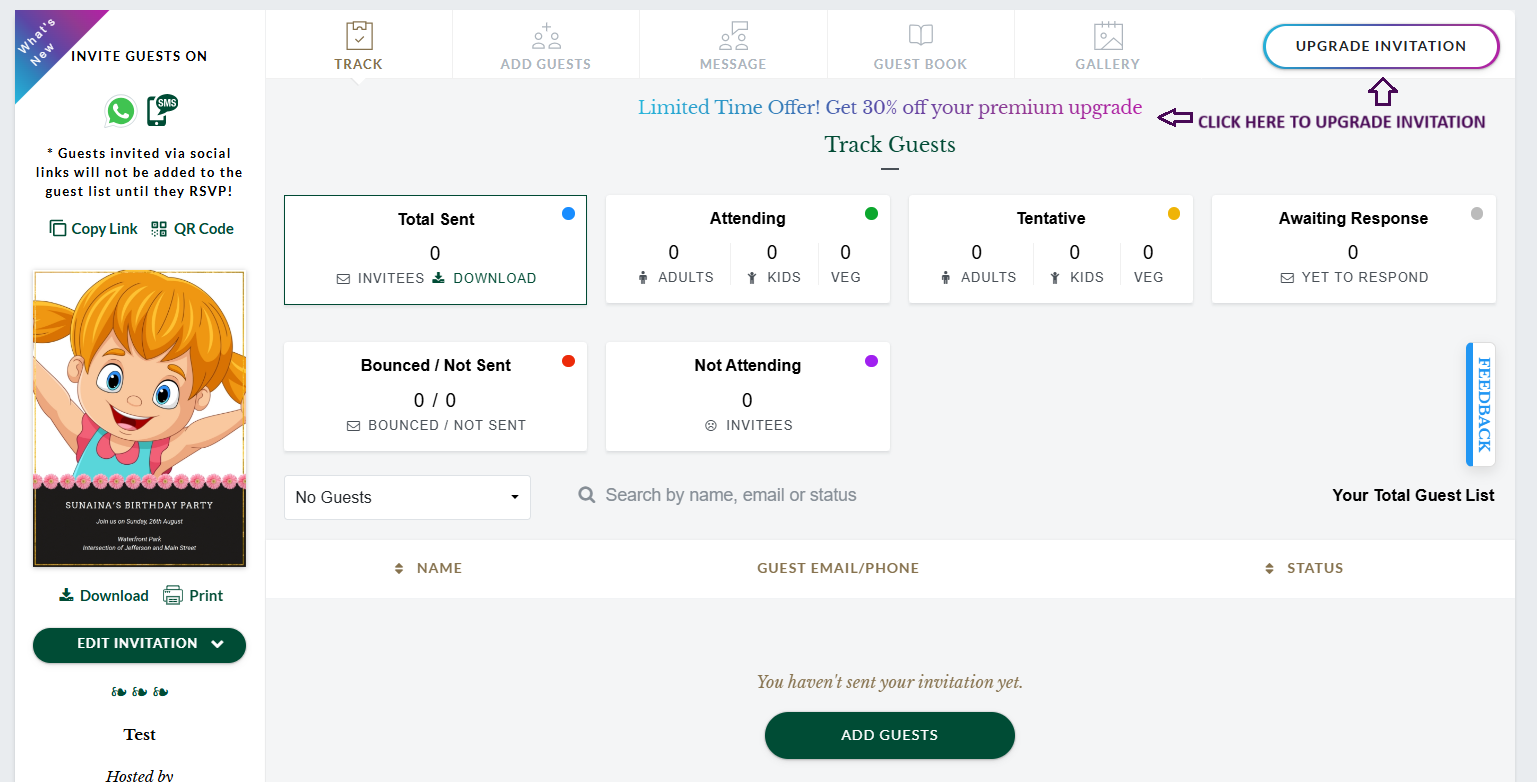Click the SMS invite icon
Screen dimensions: 1537x782
click(x=161, y=110)
